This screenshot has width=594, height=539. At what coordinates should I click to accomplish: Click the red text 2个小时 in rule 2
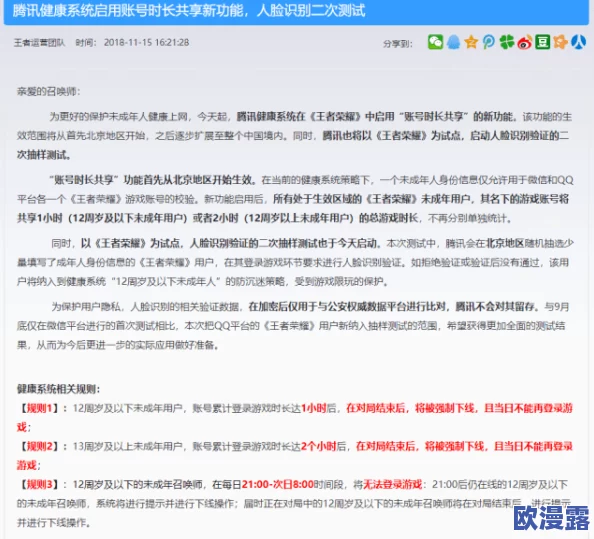click(319, 446)
